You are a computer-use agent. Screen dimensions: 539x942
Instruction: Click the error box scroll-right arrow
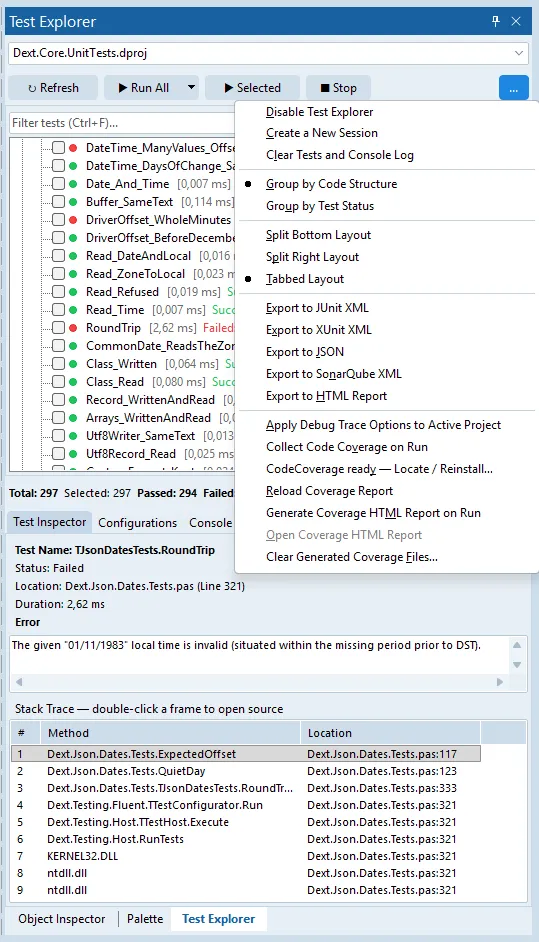click(x=500, y=682)
